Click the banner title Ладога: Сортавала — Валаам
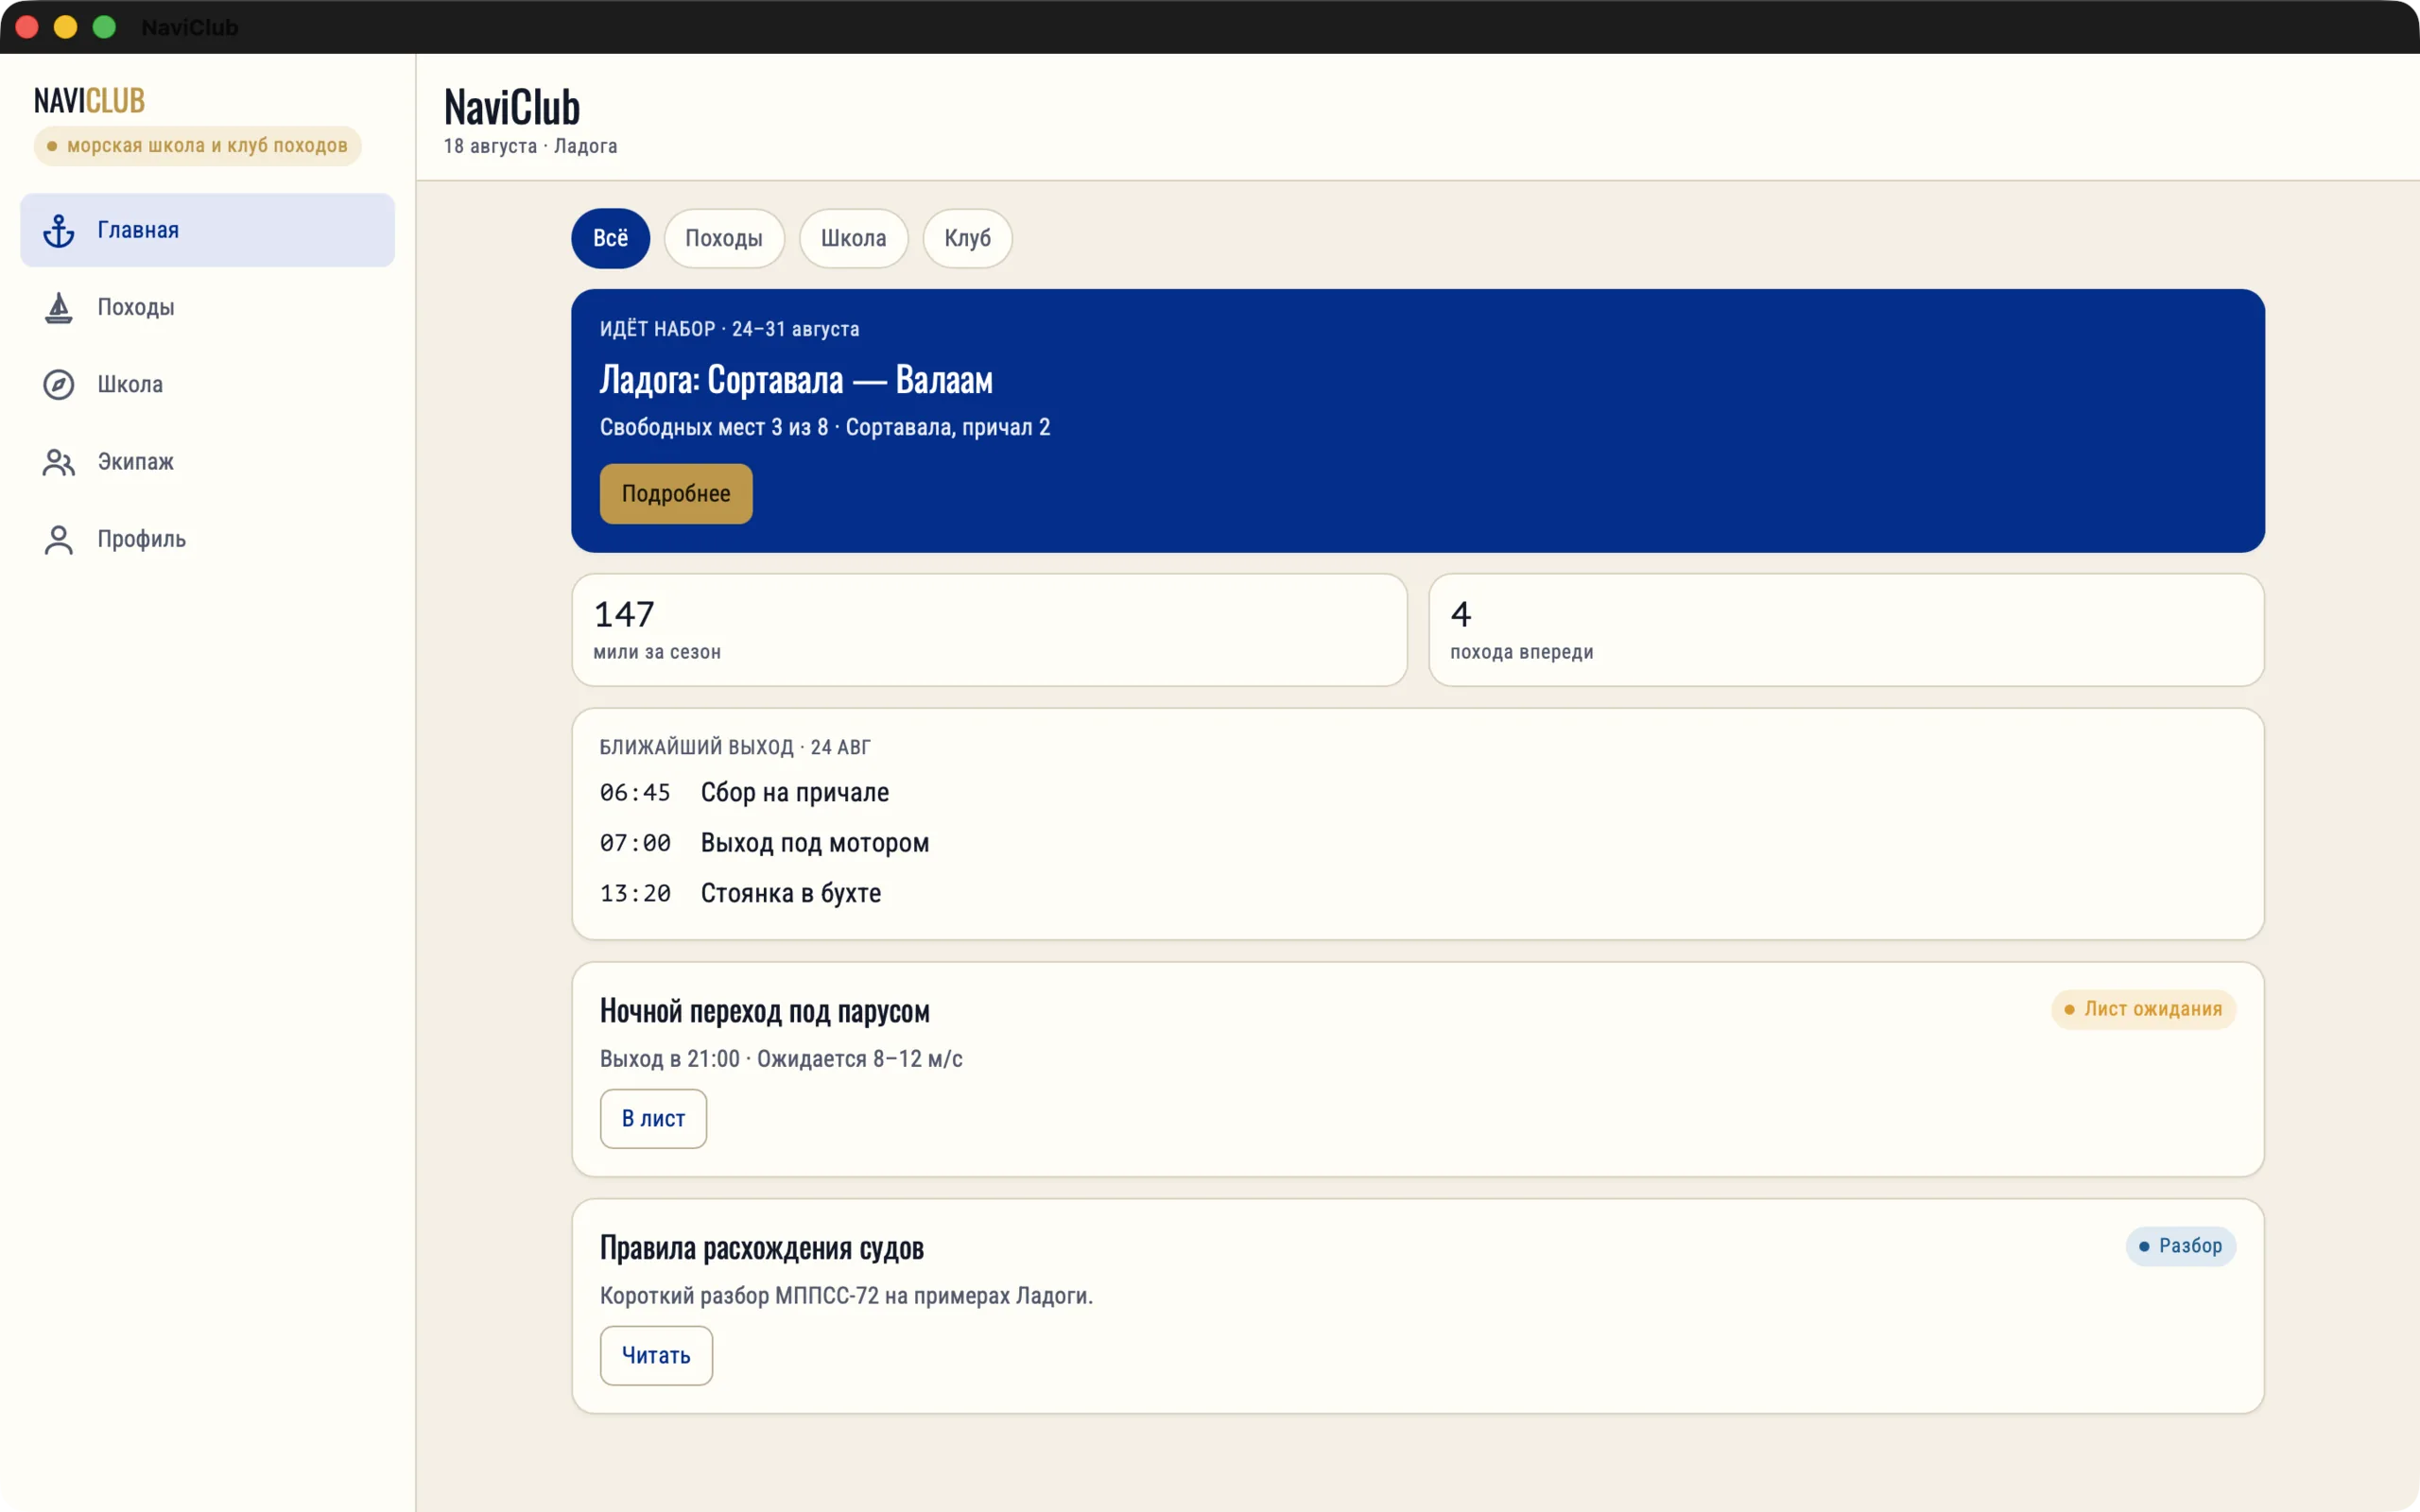Image resolution: width=2420 pixels, height=1512 pixels. point(796,380)
